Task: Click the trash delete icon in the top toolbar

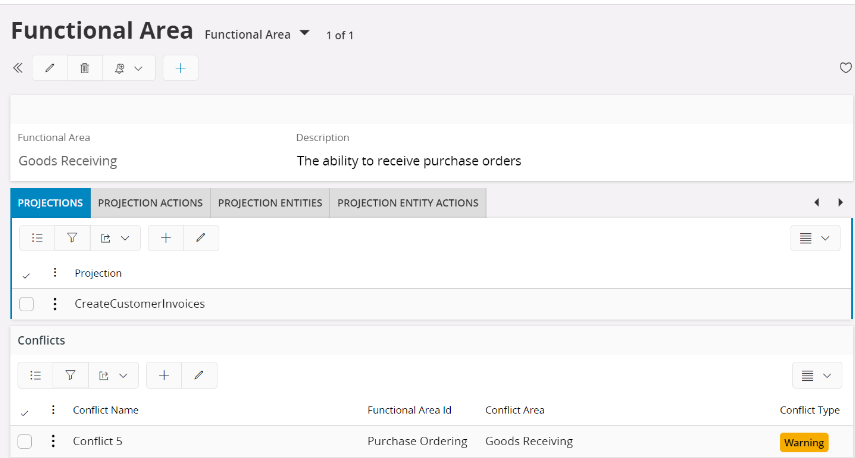Action: click(x=85, y=68)
